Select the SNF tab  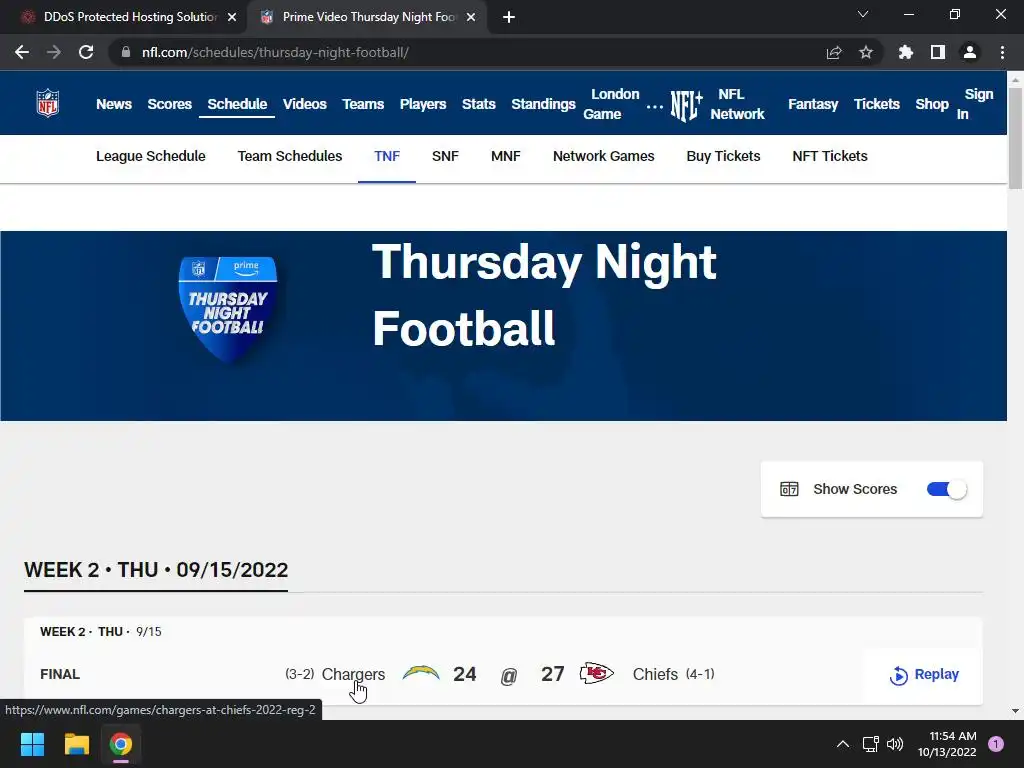(x=445, y=156)
